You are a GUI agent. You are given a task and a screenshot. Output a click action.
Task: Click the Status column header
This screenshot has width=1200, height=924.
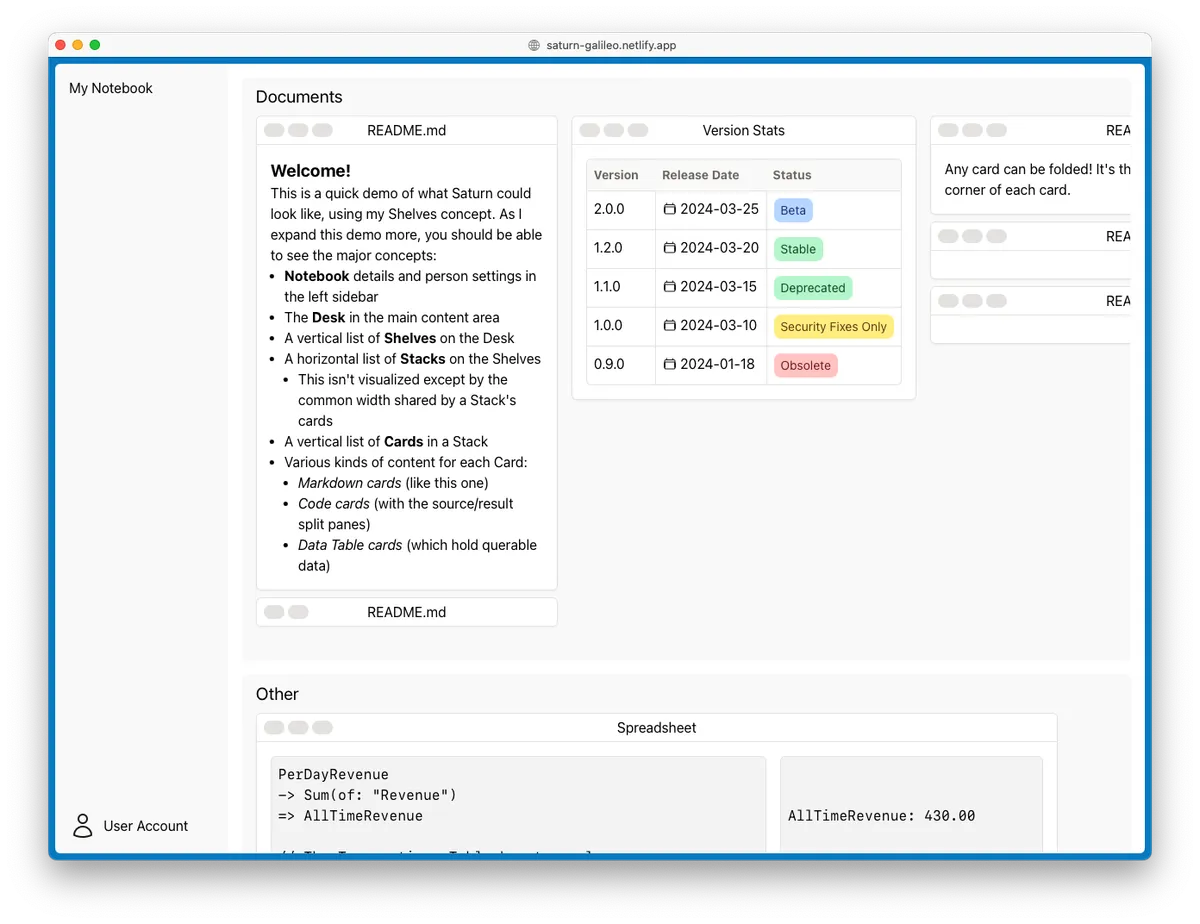(x=792, y=175)
